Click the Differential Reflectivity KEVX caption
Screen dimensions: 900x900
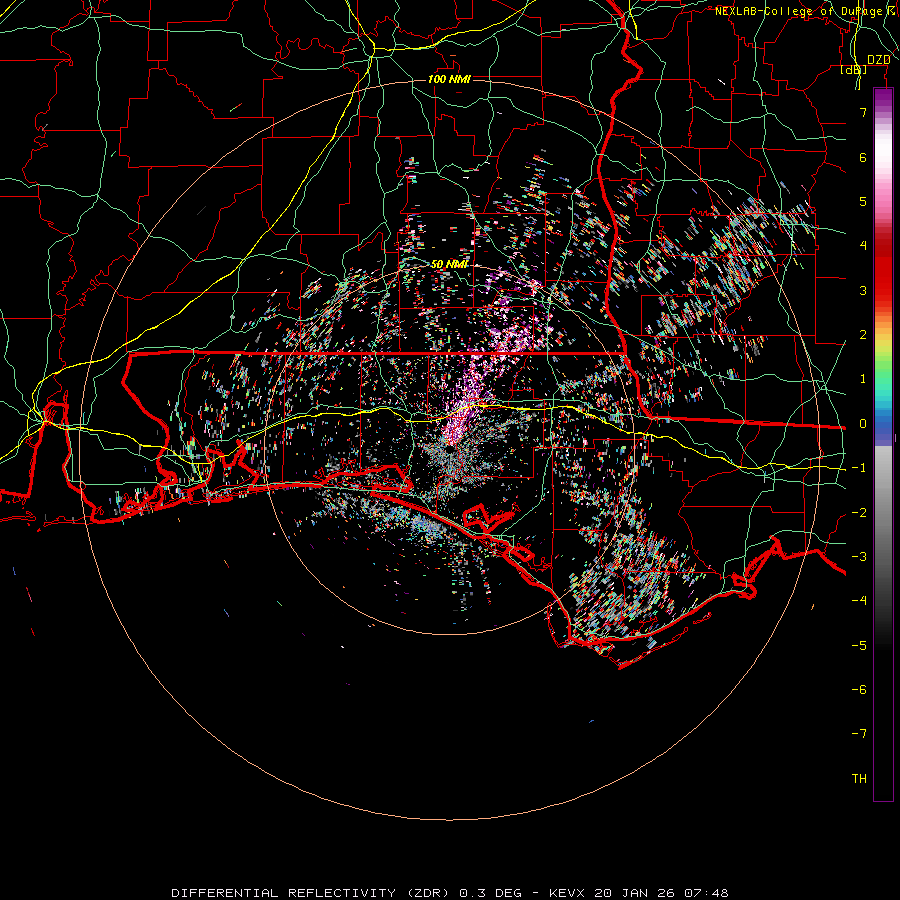(x=450, y=893)
